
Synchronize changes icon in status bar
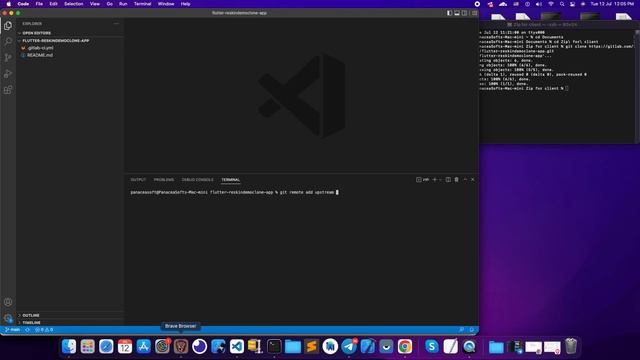click(x=28, y=330)
